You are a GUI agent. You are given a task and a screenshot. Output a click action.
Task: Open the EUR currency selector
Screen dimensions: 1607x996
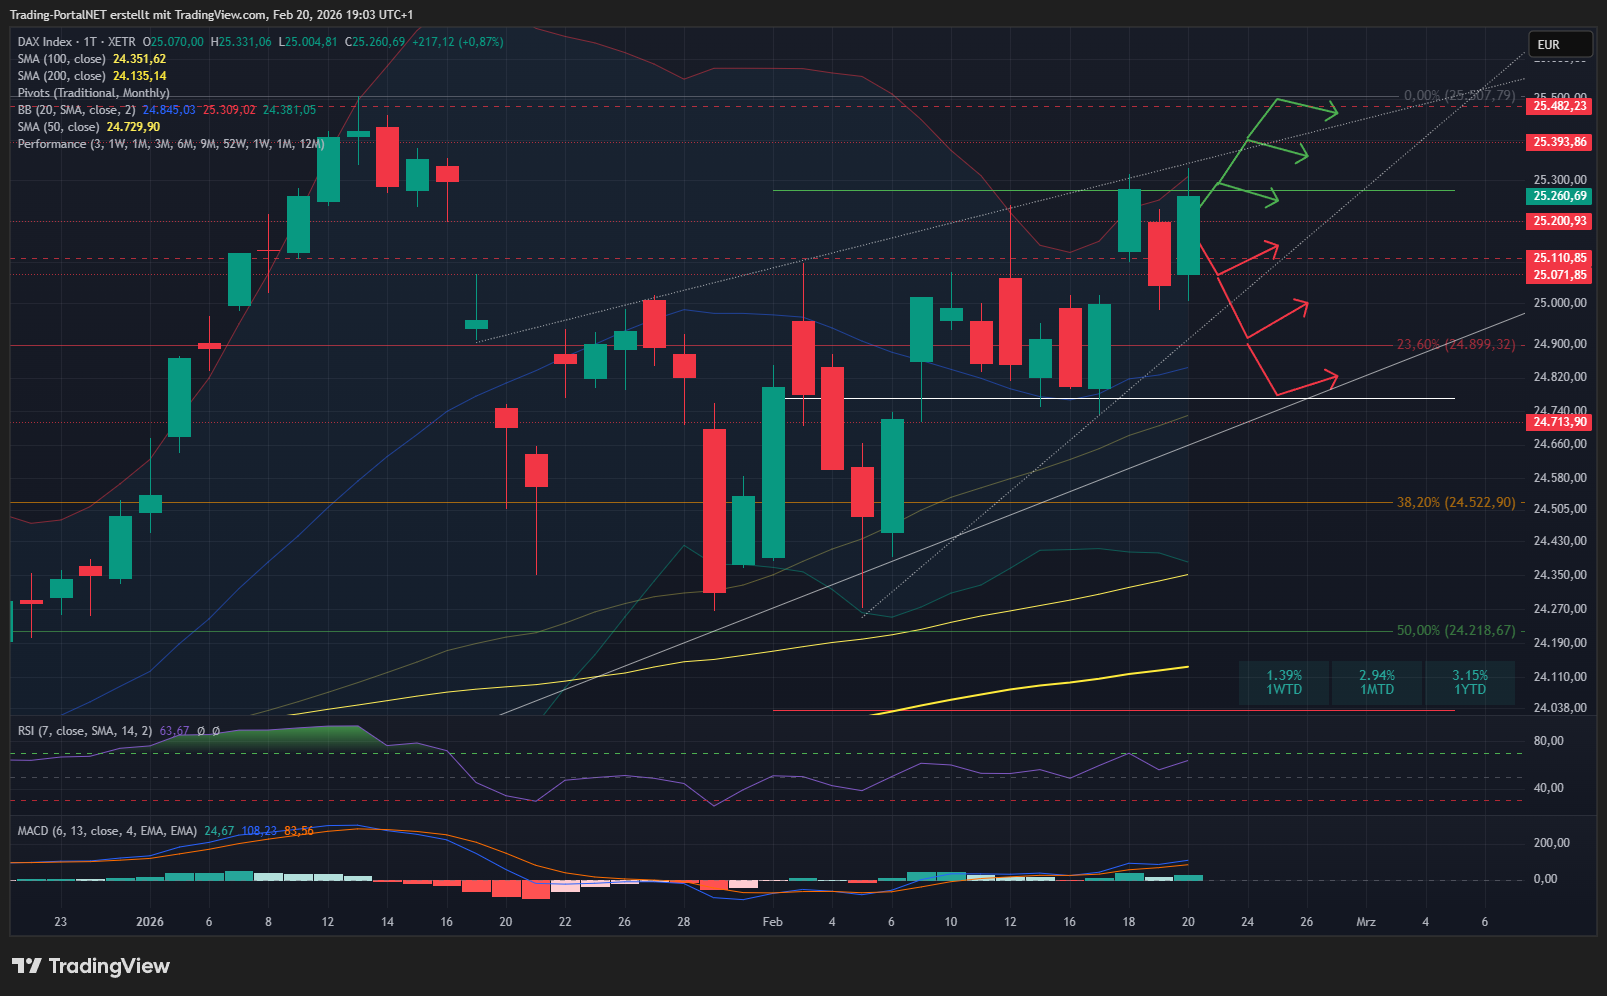pos(1558,45)
